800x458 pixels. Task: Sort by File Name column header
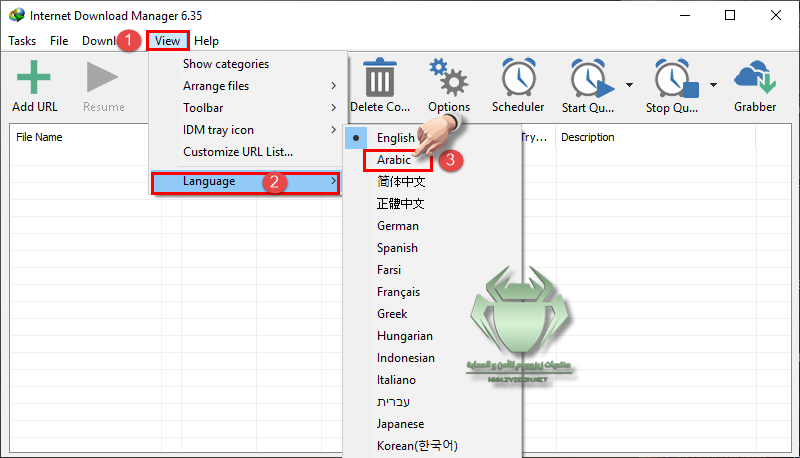pyautogui.click(x=39, y=137)
